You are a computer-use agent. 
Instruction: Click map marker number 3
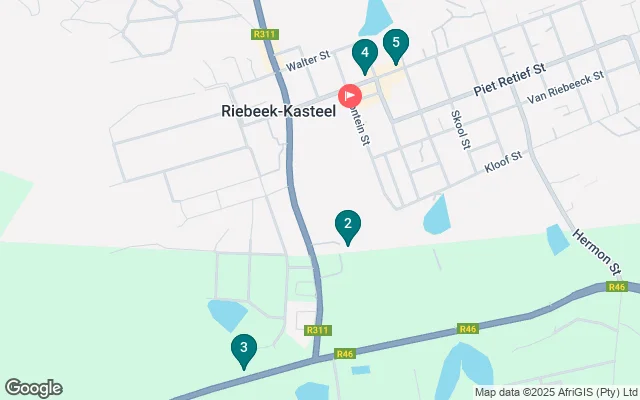(x=244, y=351)
